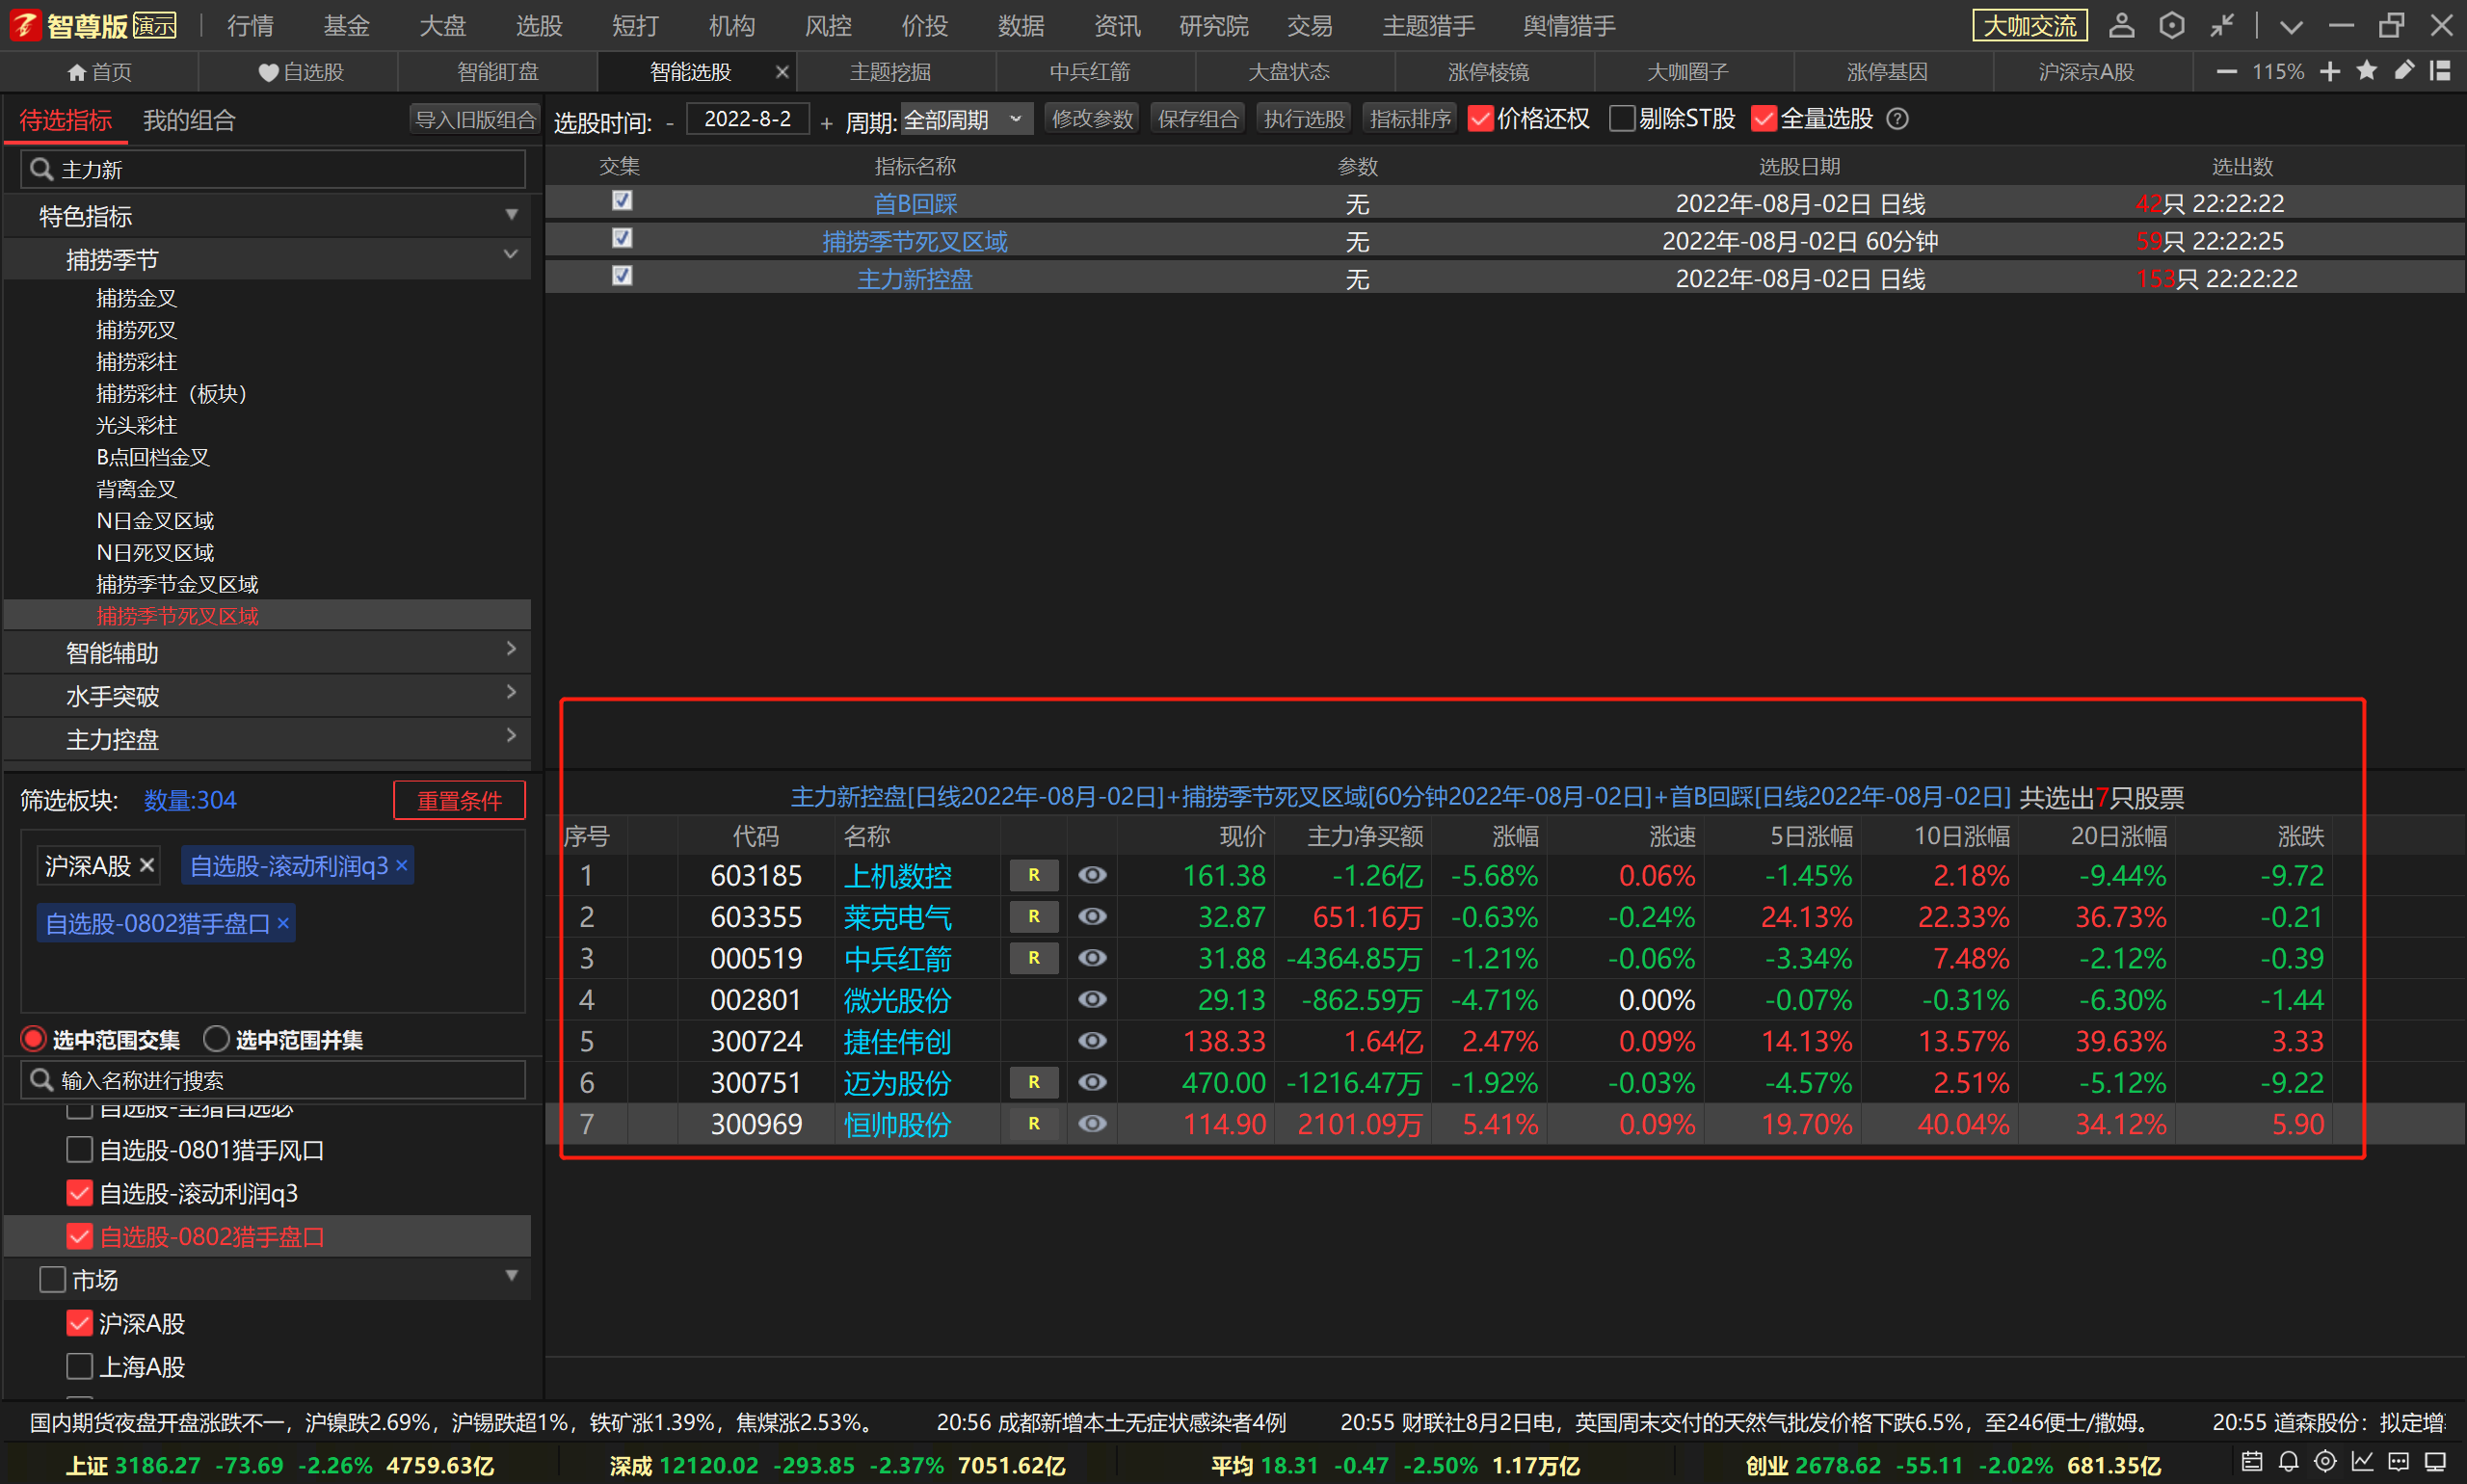Screen dimensions: 2467x1484
Task: Click the star favorite icon in tab bar
Action: point(2366,71)
